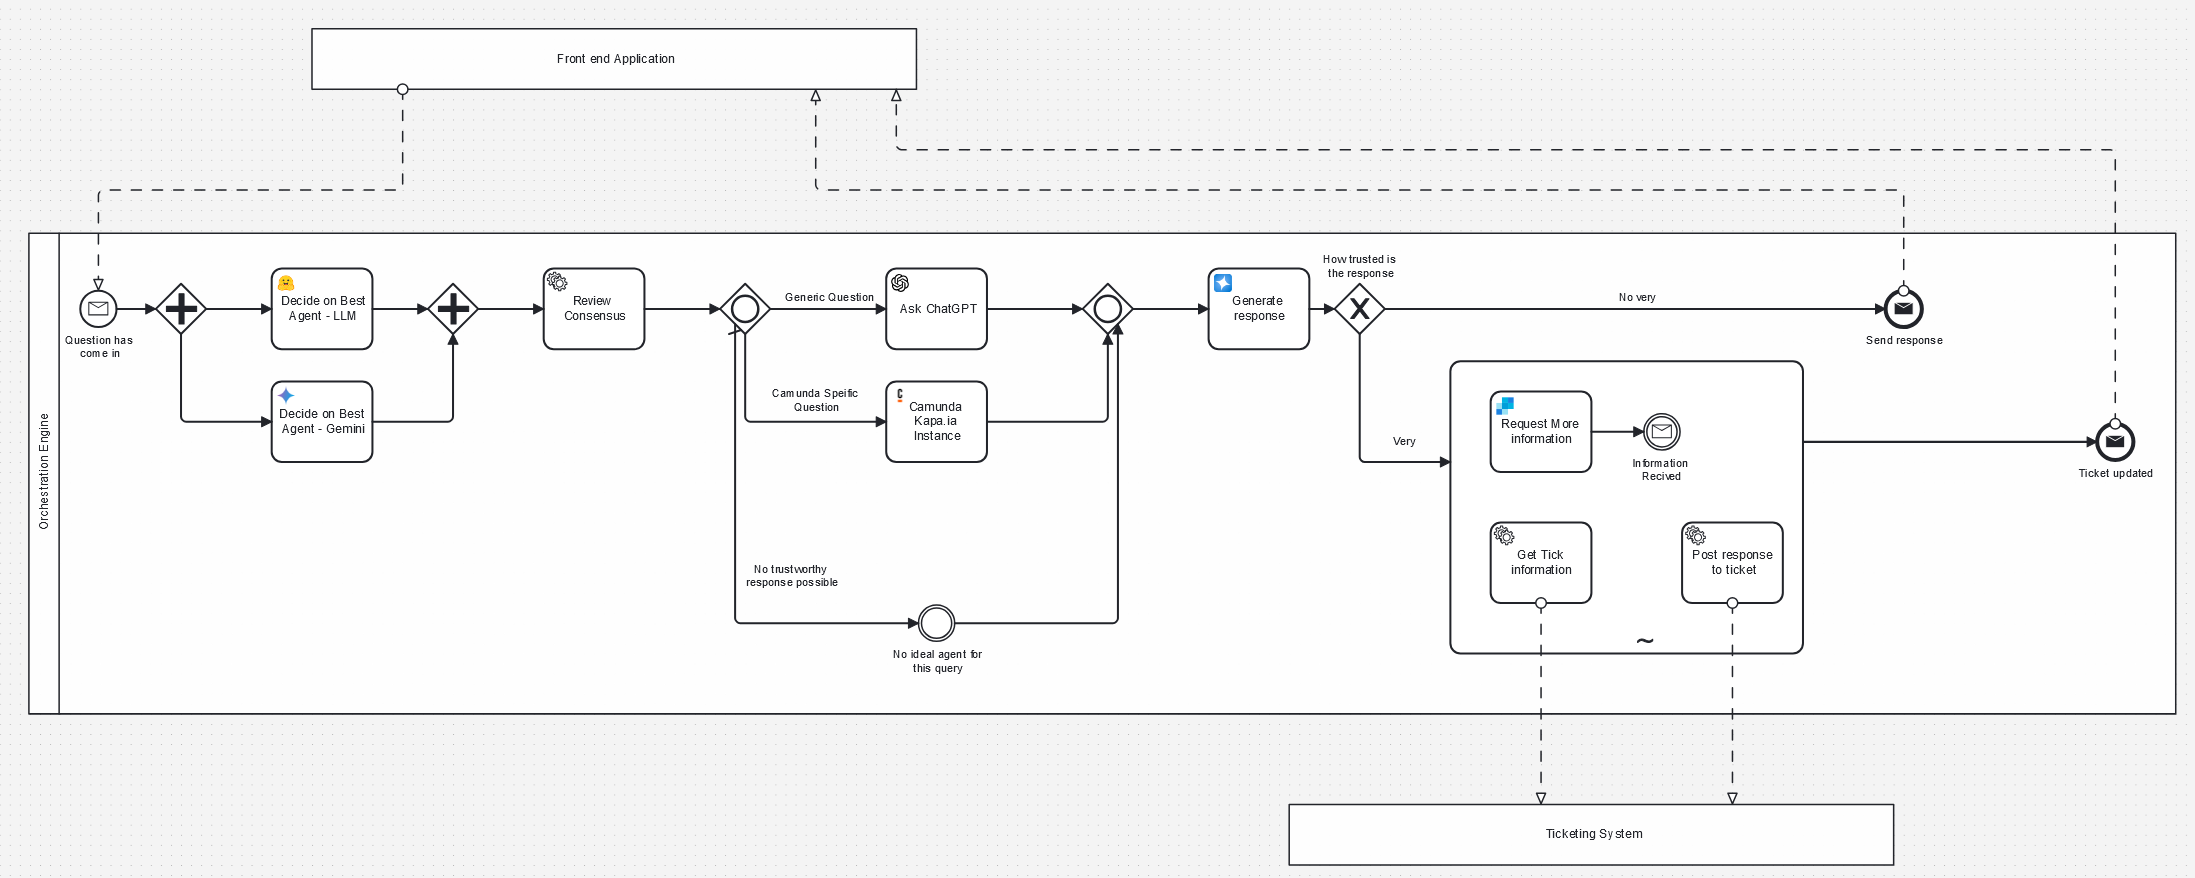Click the ad-hoc tilde marker on subprocess
This screenshot has width=2195, height=878.
click(x=1645, y=641)
